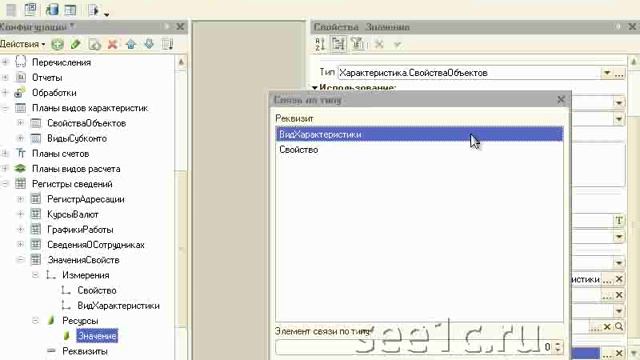Select Реквизиты node in the tree

[85, 351]
